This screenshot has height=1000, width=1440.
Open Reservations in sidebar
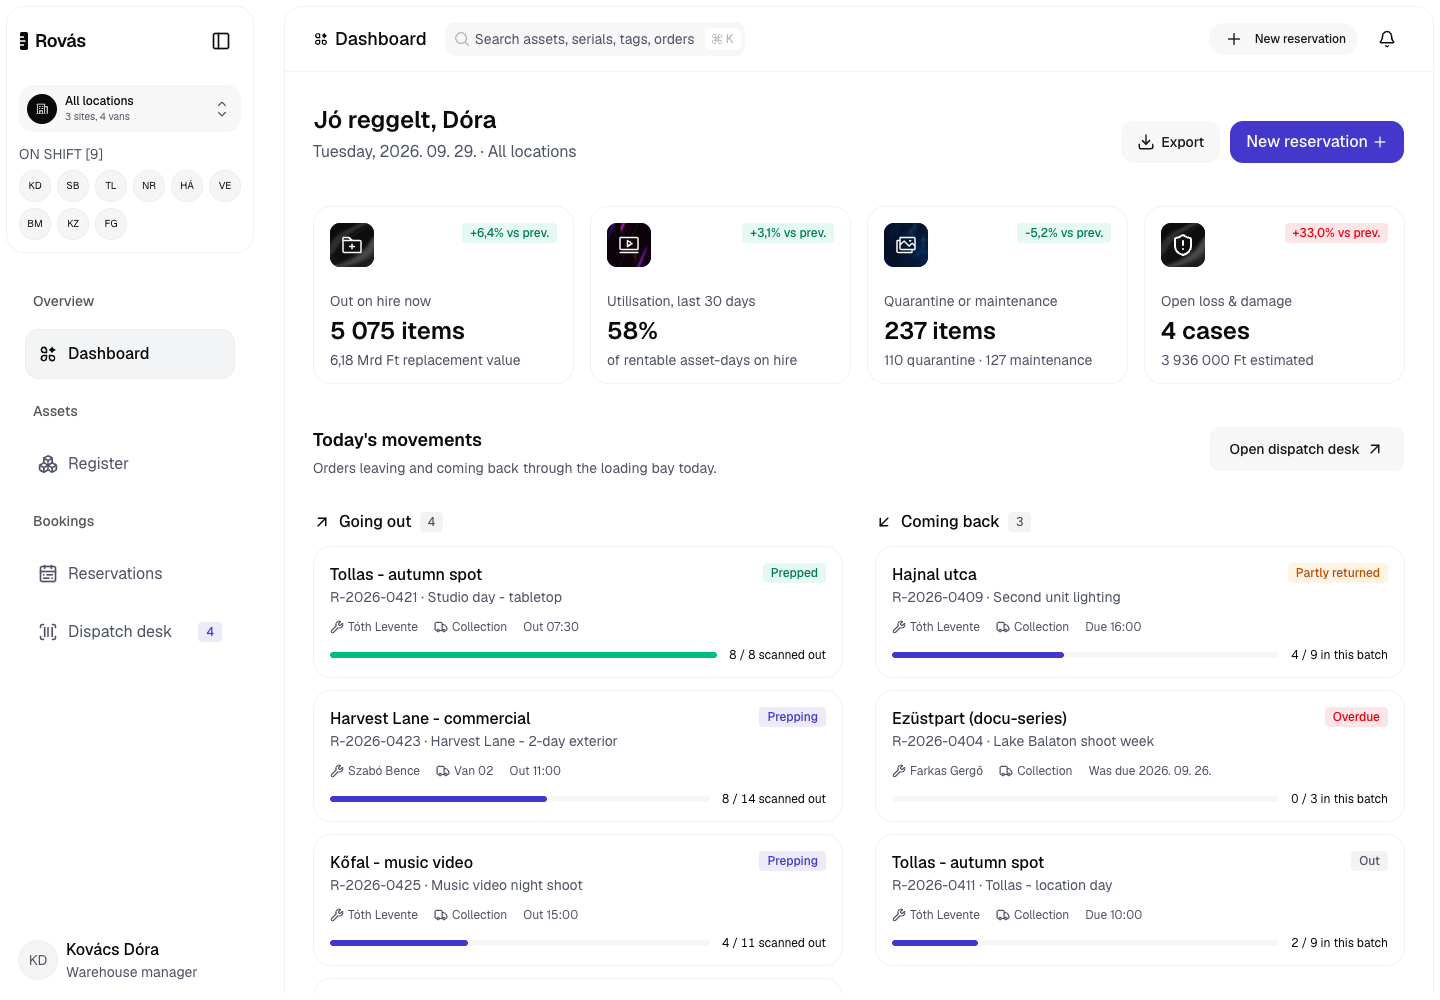[130, 574]
